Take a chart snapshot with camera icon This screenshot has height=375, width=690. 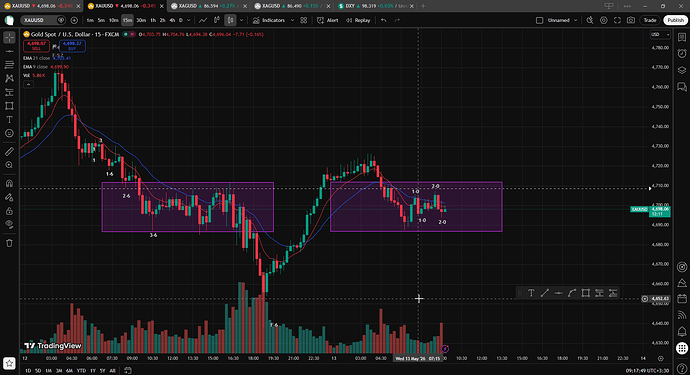point(631,20)
